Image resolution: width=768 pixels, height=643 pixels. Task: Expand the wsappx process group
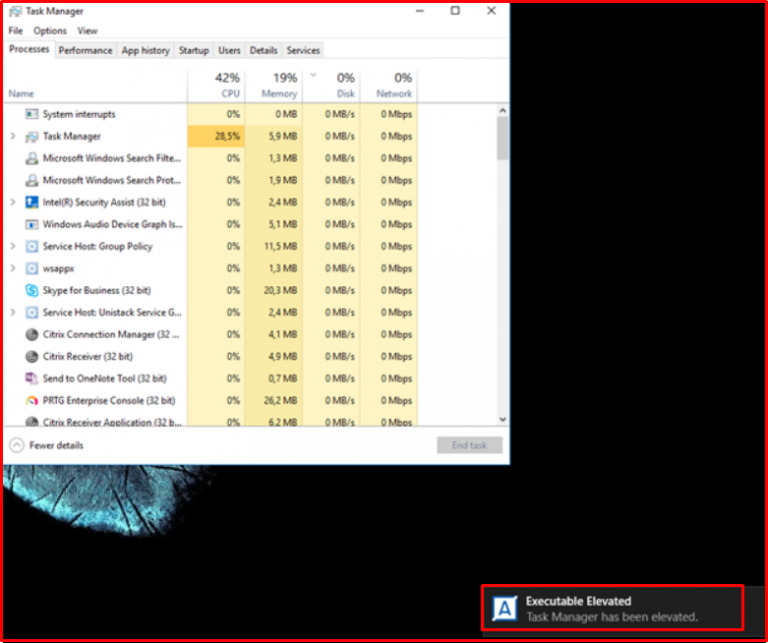(12, 268)
